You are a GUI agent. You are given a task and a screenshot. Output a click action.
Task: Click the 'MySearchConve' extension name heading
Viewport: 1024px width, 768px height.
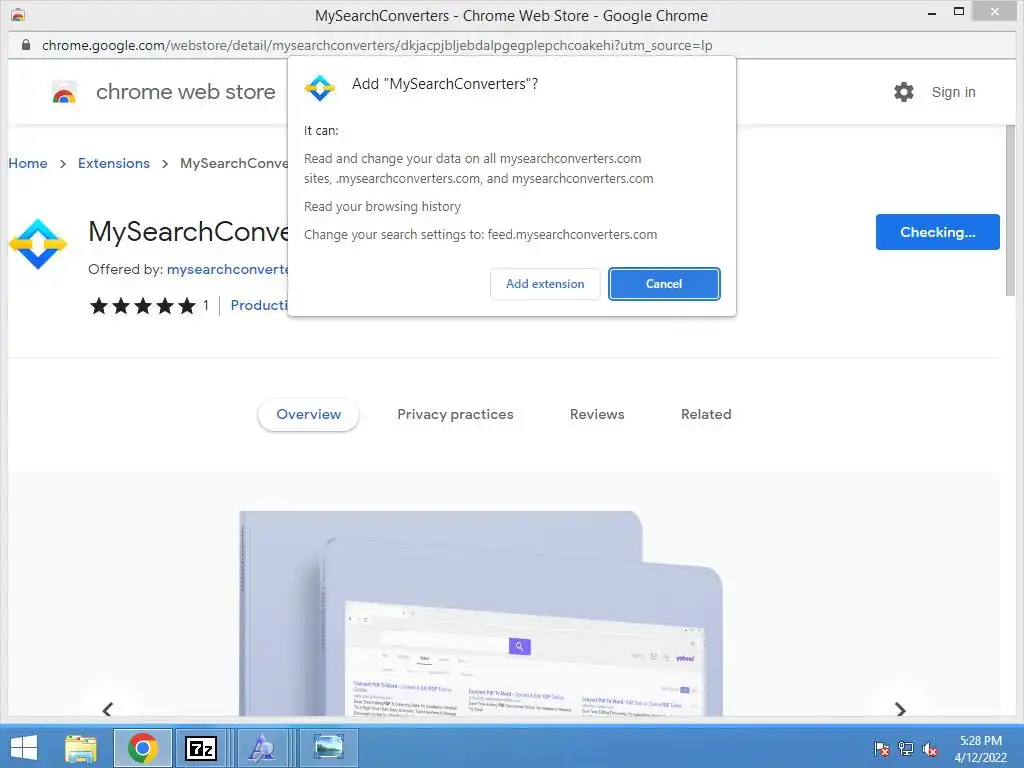tap(188, 232)
